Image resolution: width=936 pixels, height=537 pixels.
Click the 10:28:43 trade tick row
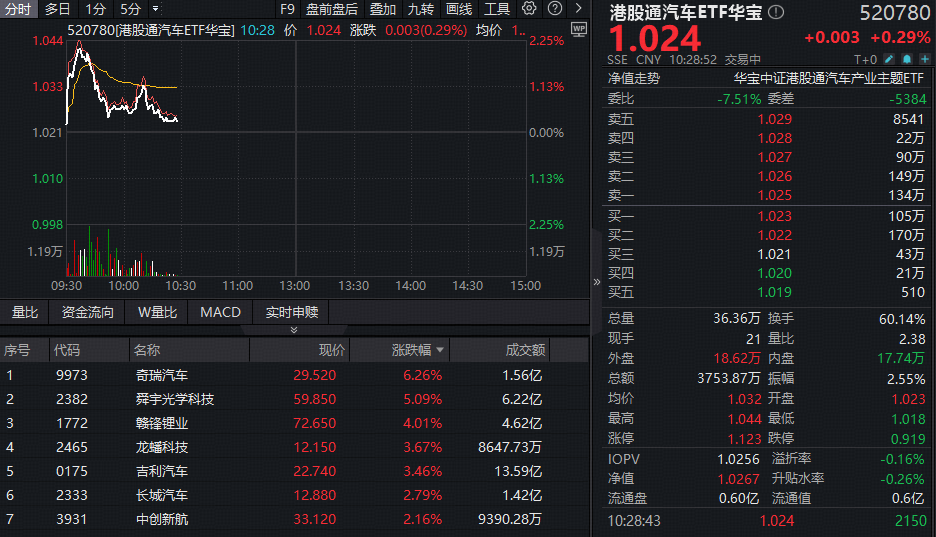[x=766, y=521]
